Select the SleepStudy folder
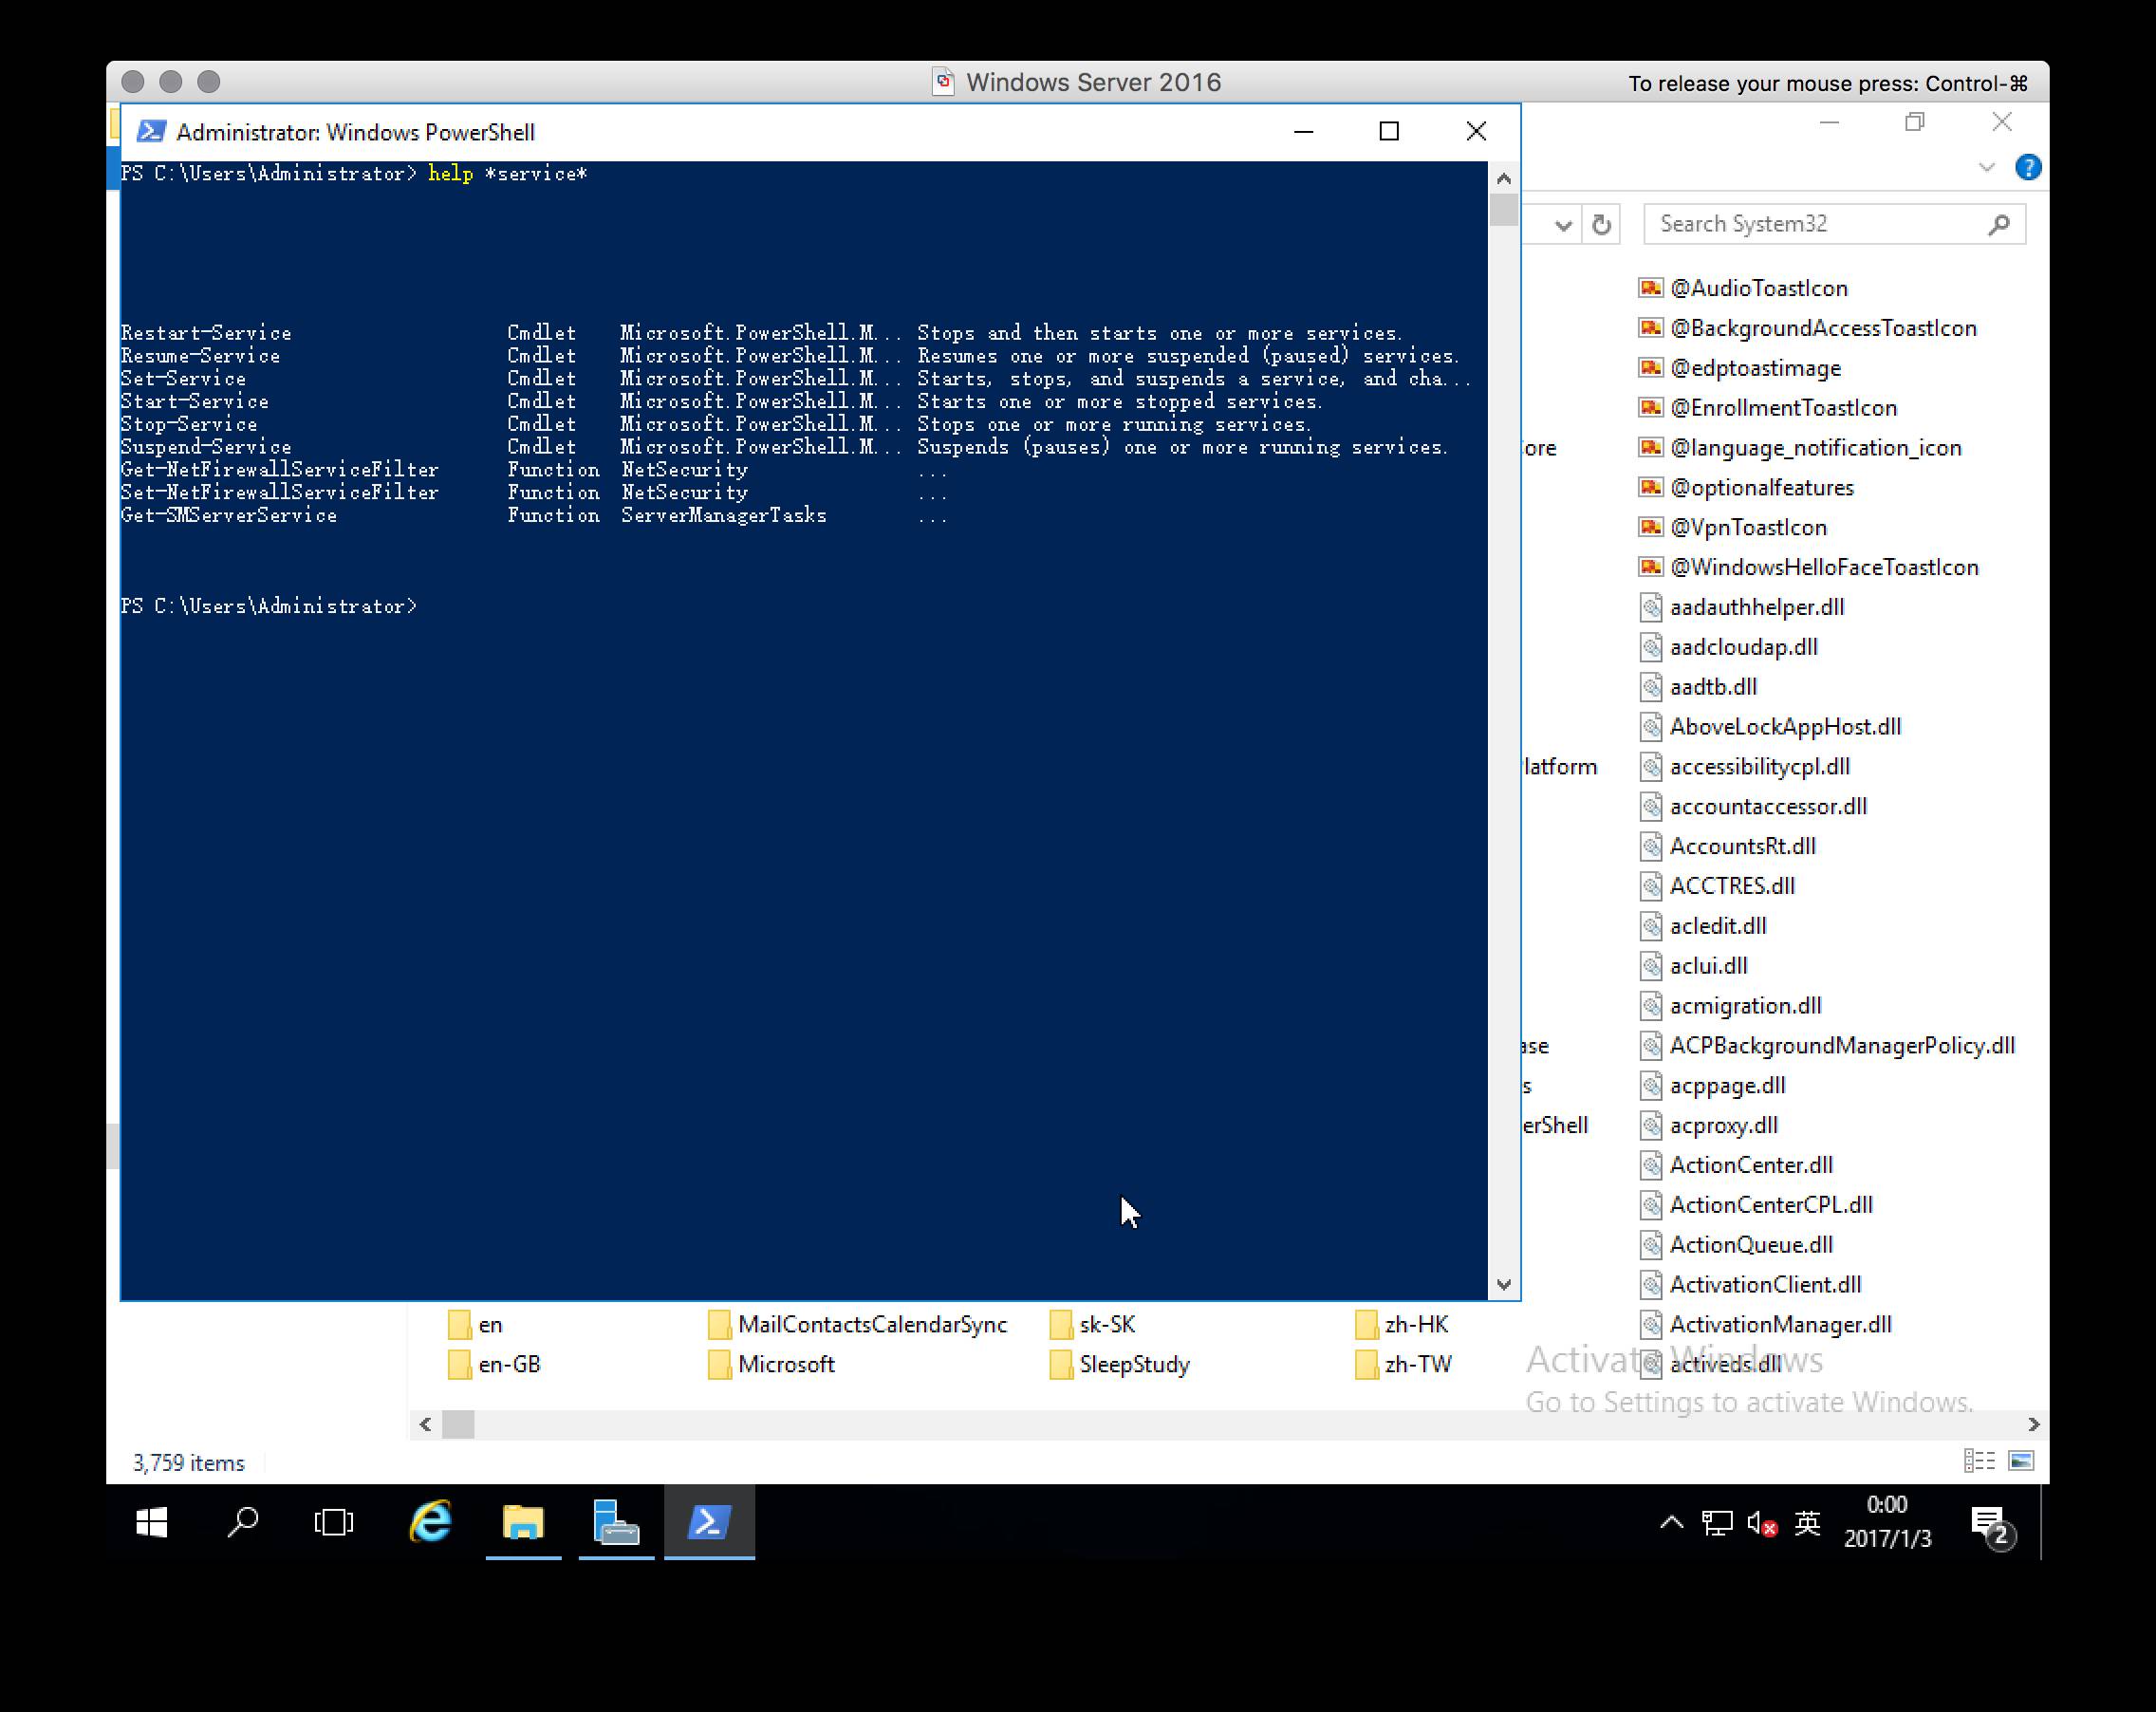 [x=1120, y=1364]
